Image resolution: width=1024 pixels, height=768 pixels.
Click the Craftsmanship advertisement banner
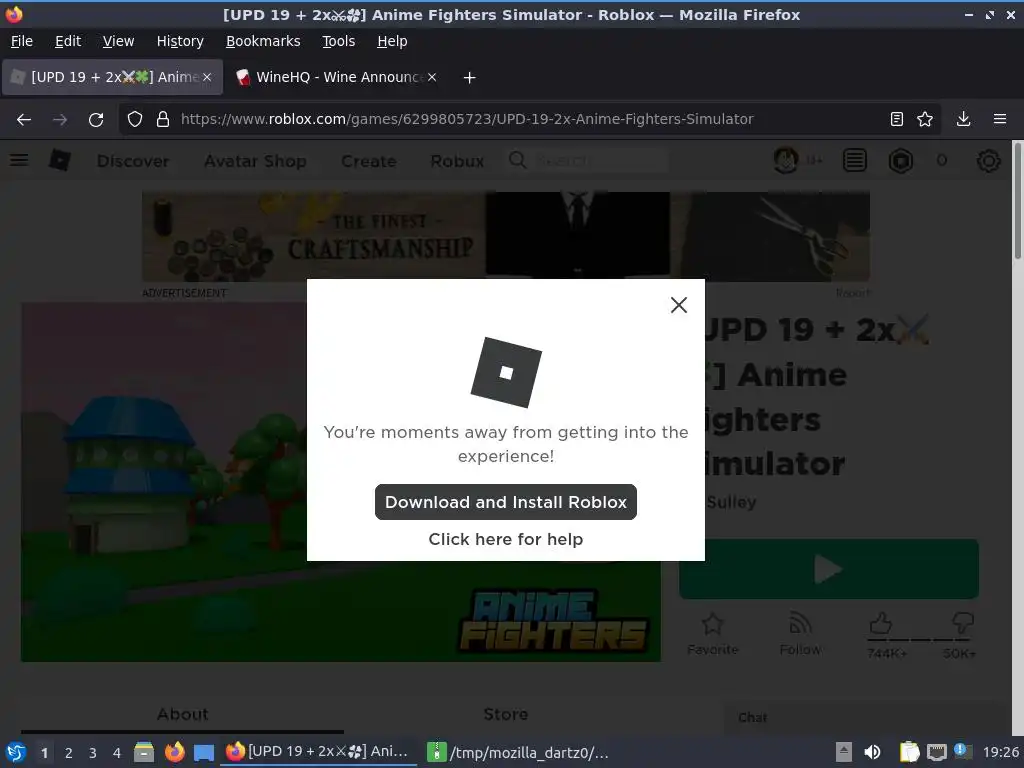click(x=505, y=236)
